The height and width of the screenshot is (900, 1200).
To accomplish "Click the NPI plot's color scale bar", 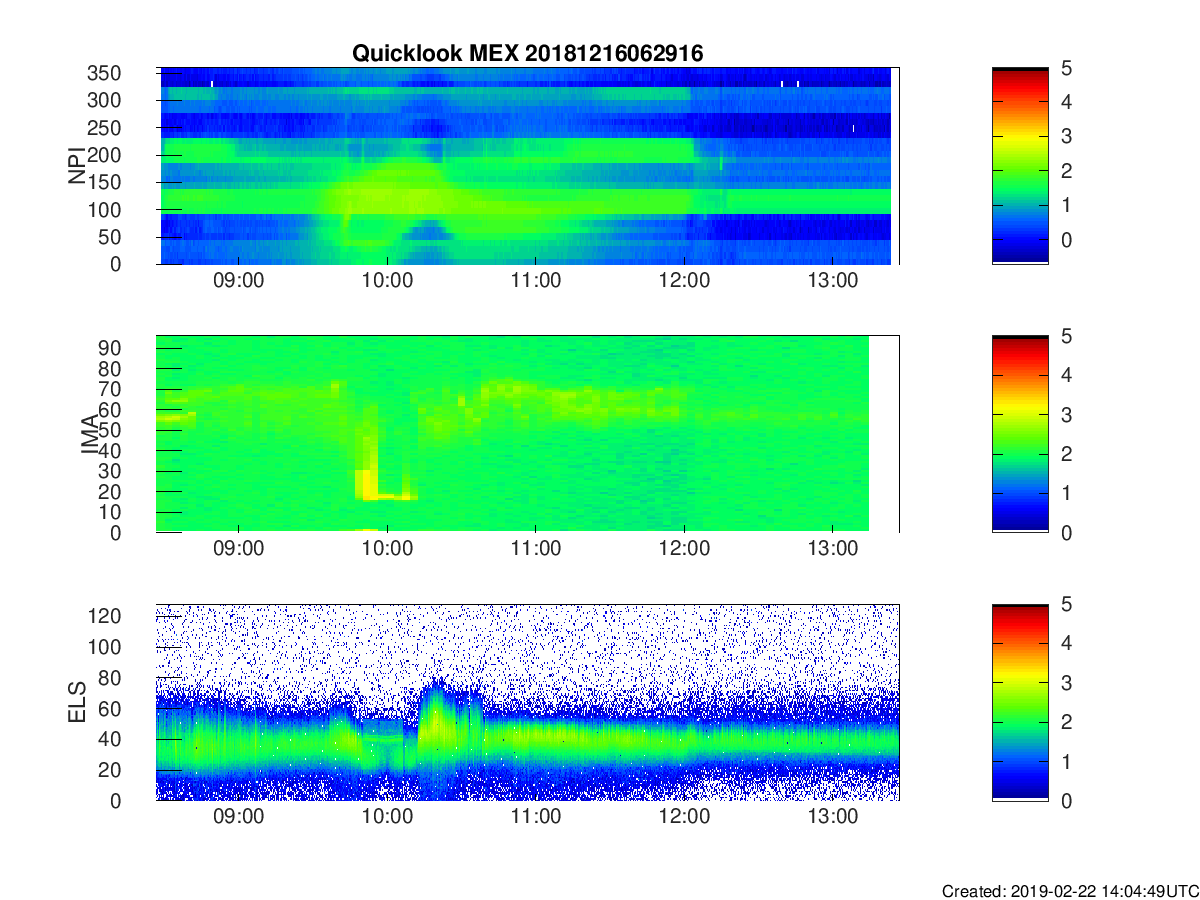I will 1020,166.
